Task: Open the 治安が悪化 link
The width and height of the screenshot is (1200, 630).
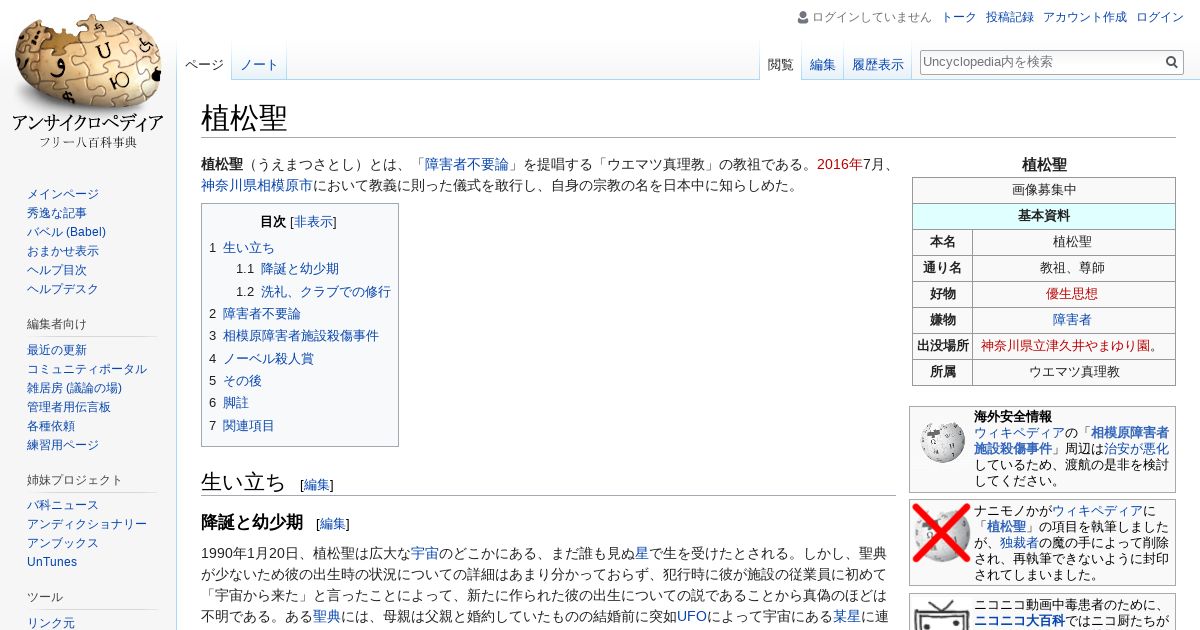Action: point(1134,449)
